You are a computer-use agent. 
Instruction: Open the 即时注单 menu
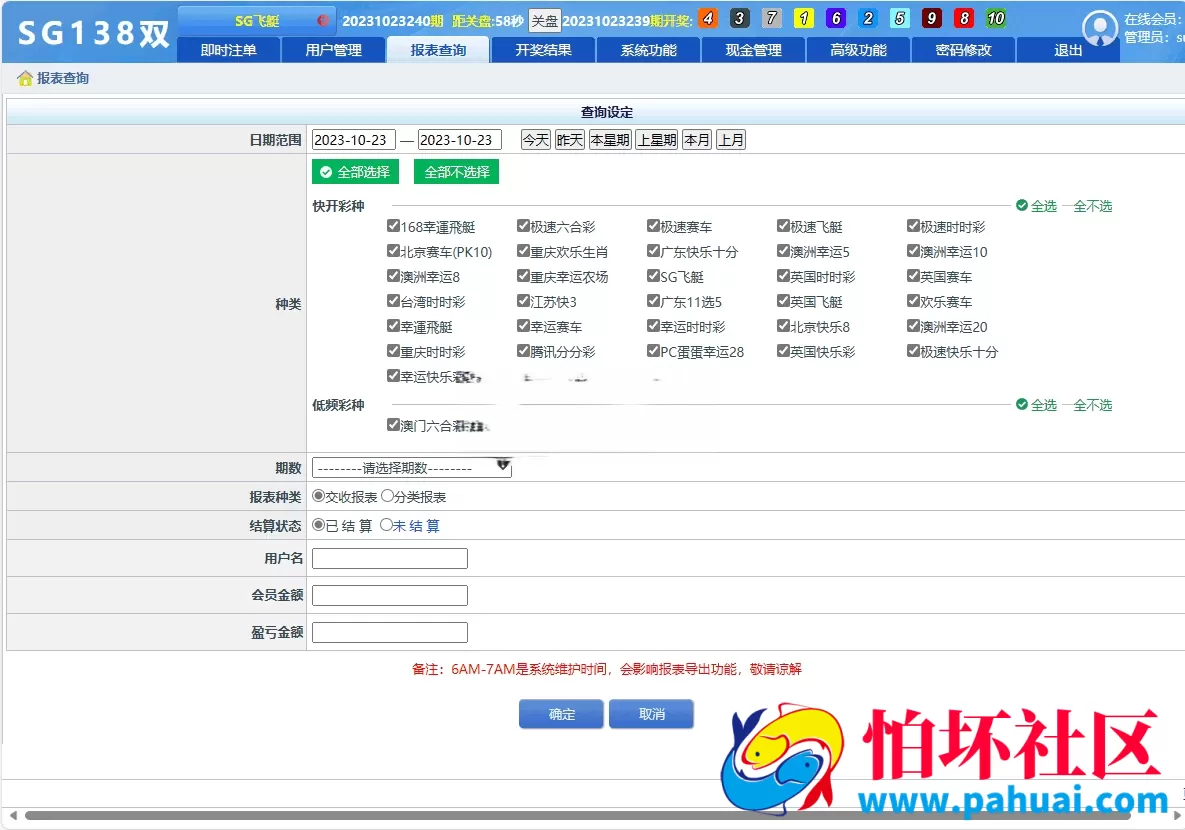click(x=228, y=50)
